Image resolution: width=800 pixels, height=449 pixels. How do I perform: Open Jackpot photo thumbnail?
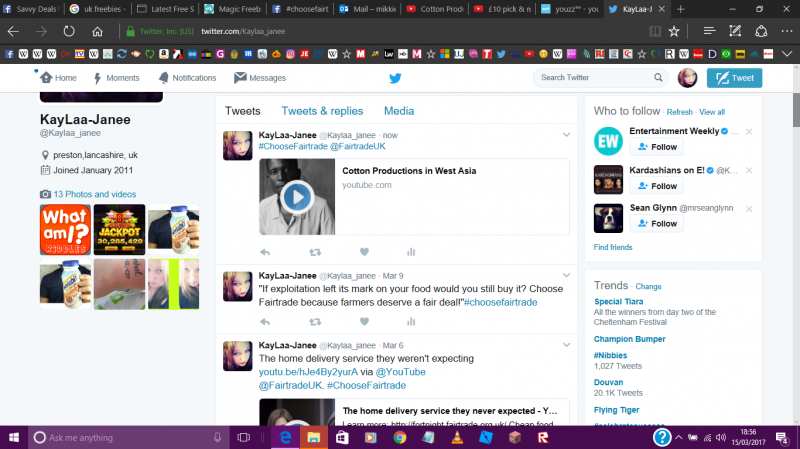pyautogui.click(x=119, y=230)
